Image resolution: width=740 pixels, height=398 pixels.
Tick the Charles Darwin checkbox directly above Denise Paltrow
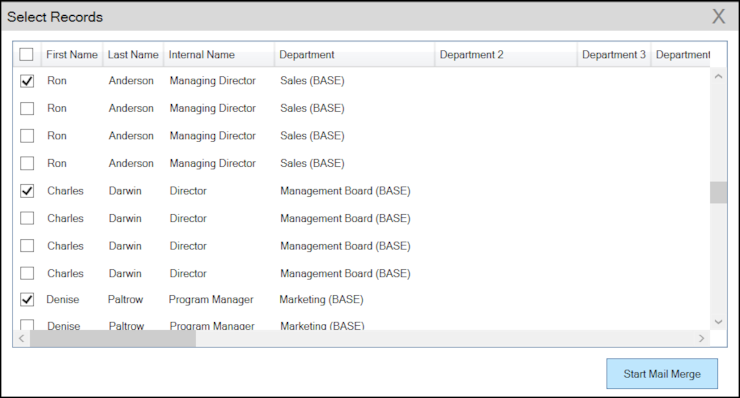tap(27, 273)
